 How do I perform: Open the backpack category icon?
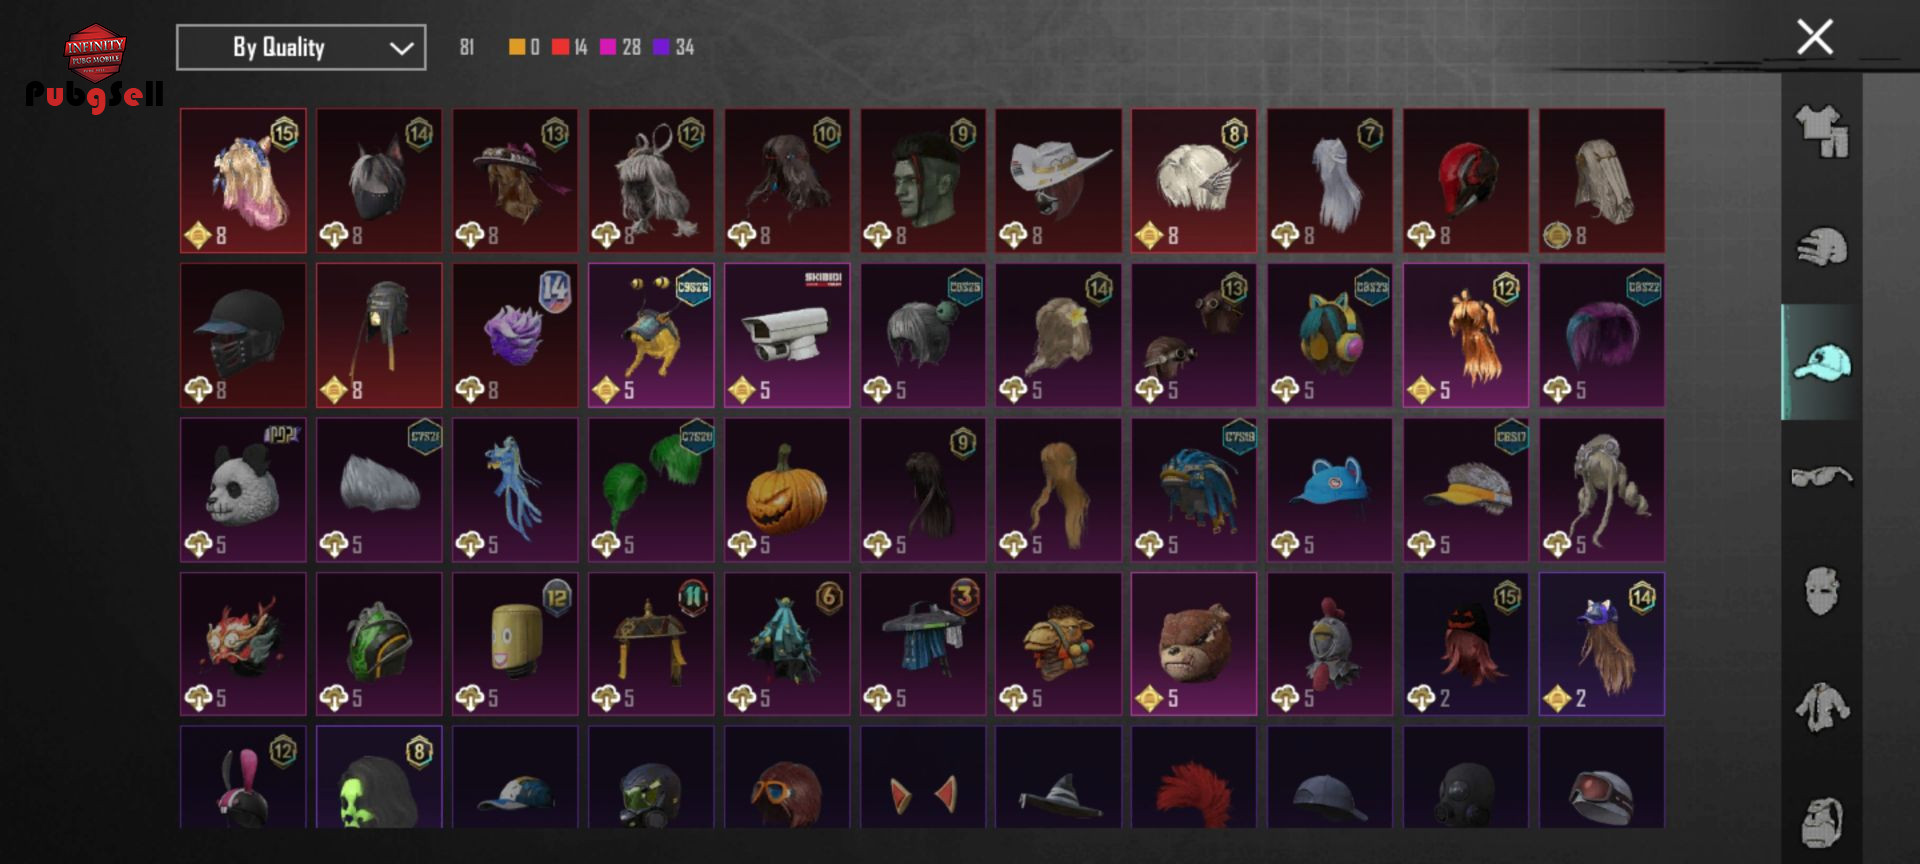pyautogui.click(x=1821, y=822)
